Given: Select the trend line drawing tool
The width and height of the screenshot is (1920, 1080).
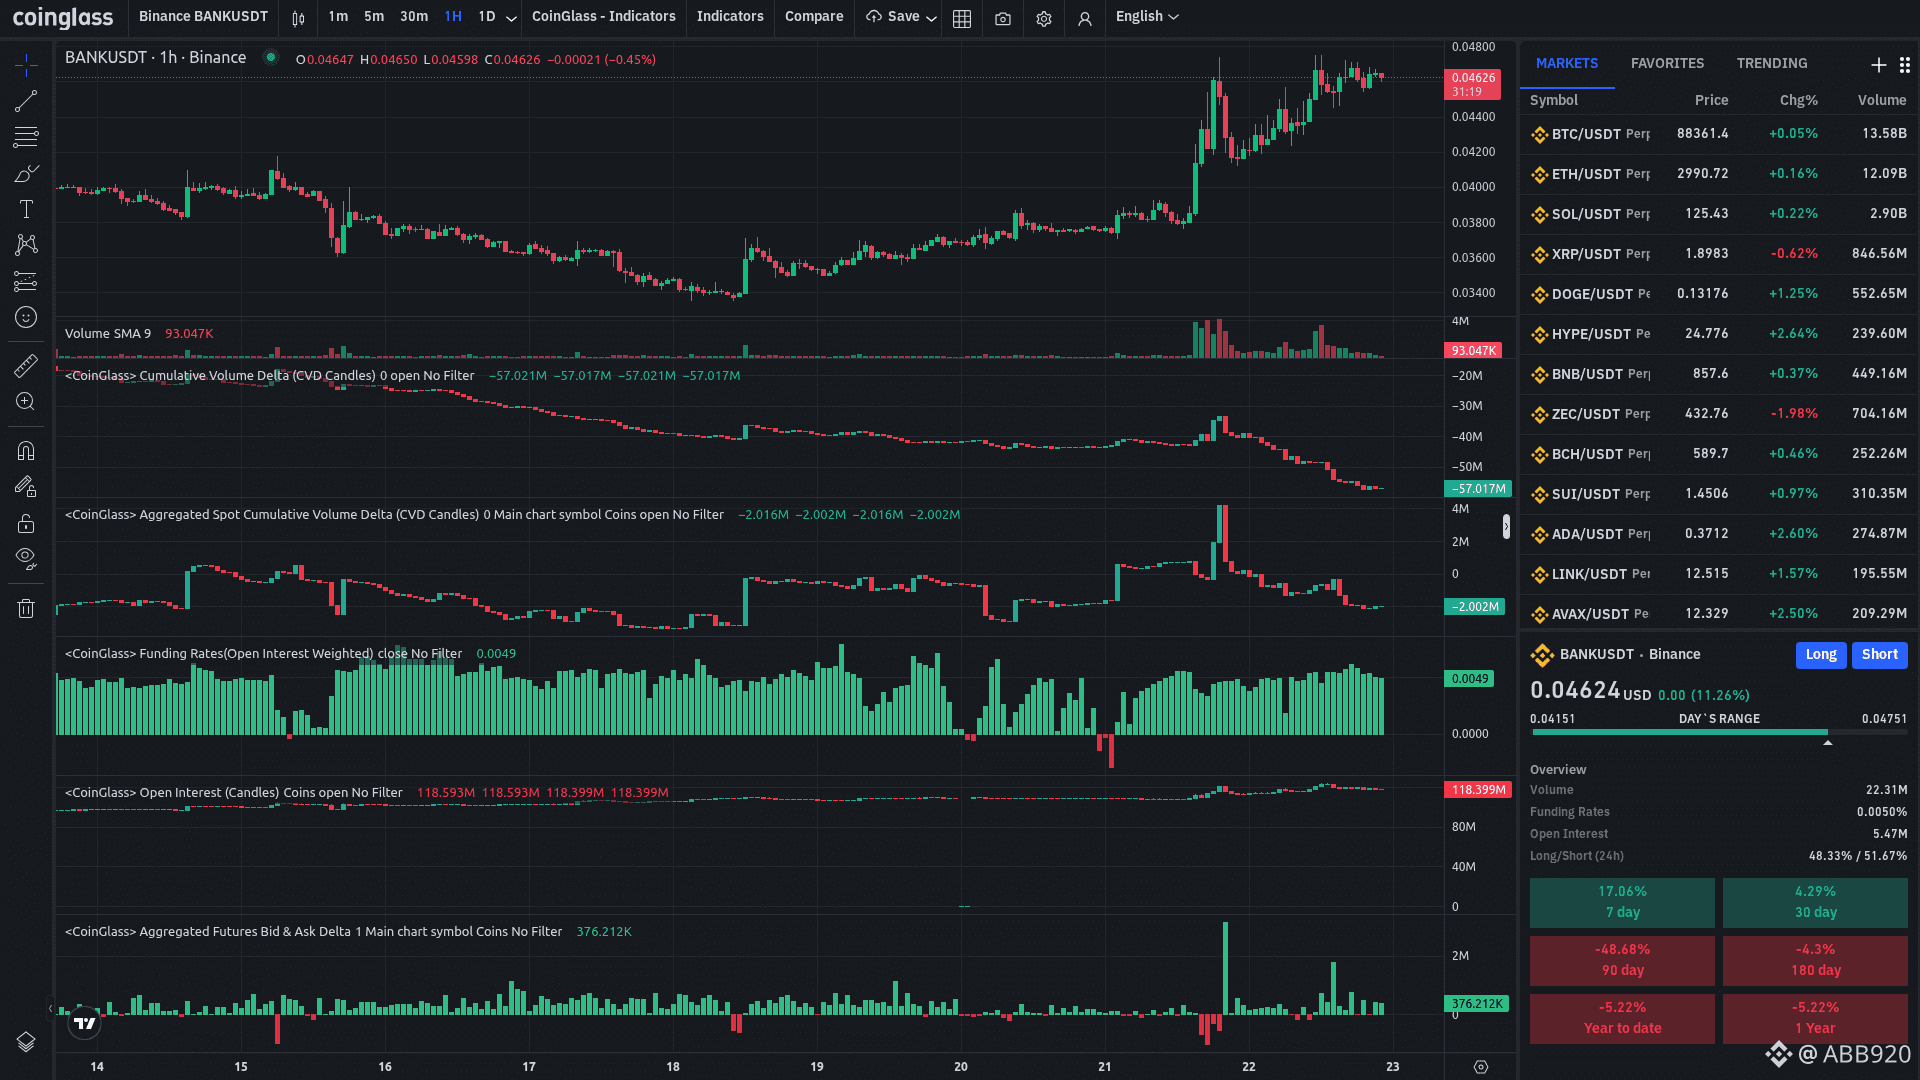Looking at the screenshot, I should tap(26, 101).
